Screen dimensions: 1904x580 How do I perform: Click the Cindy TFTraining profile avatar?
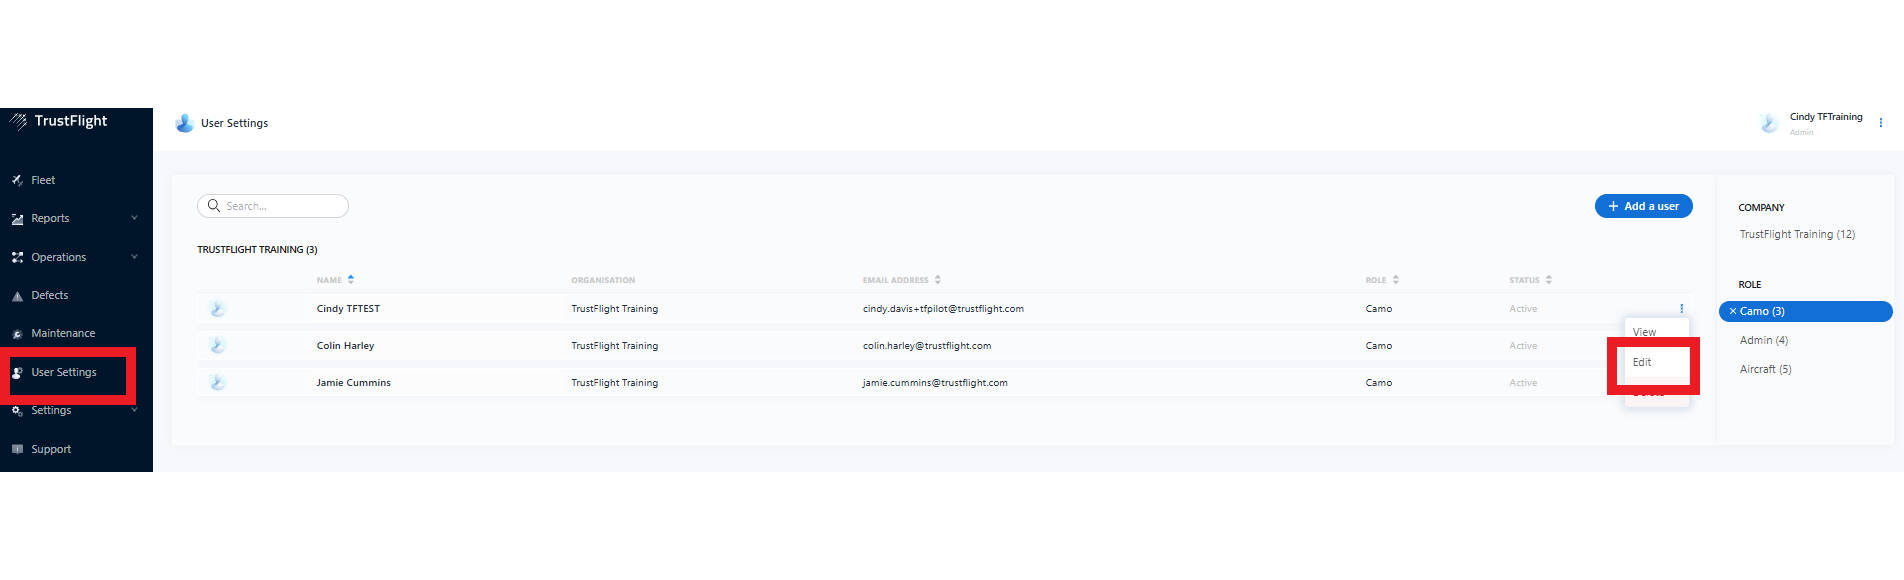tap(1769, 123)
